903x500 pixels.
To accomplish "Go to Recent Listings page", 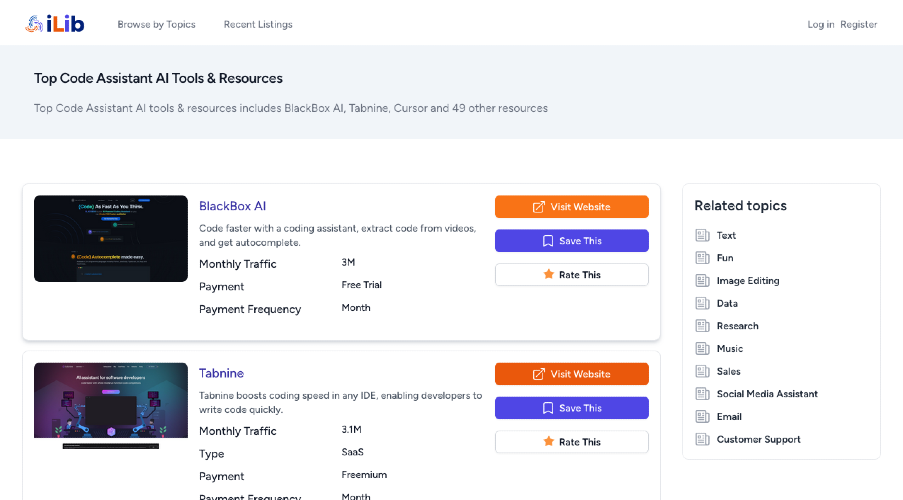I will [x=258, y=24].
